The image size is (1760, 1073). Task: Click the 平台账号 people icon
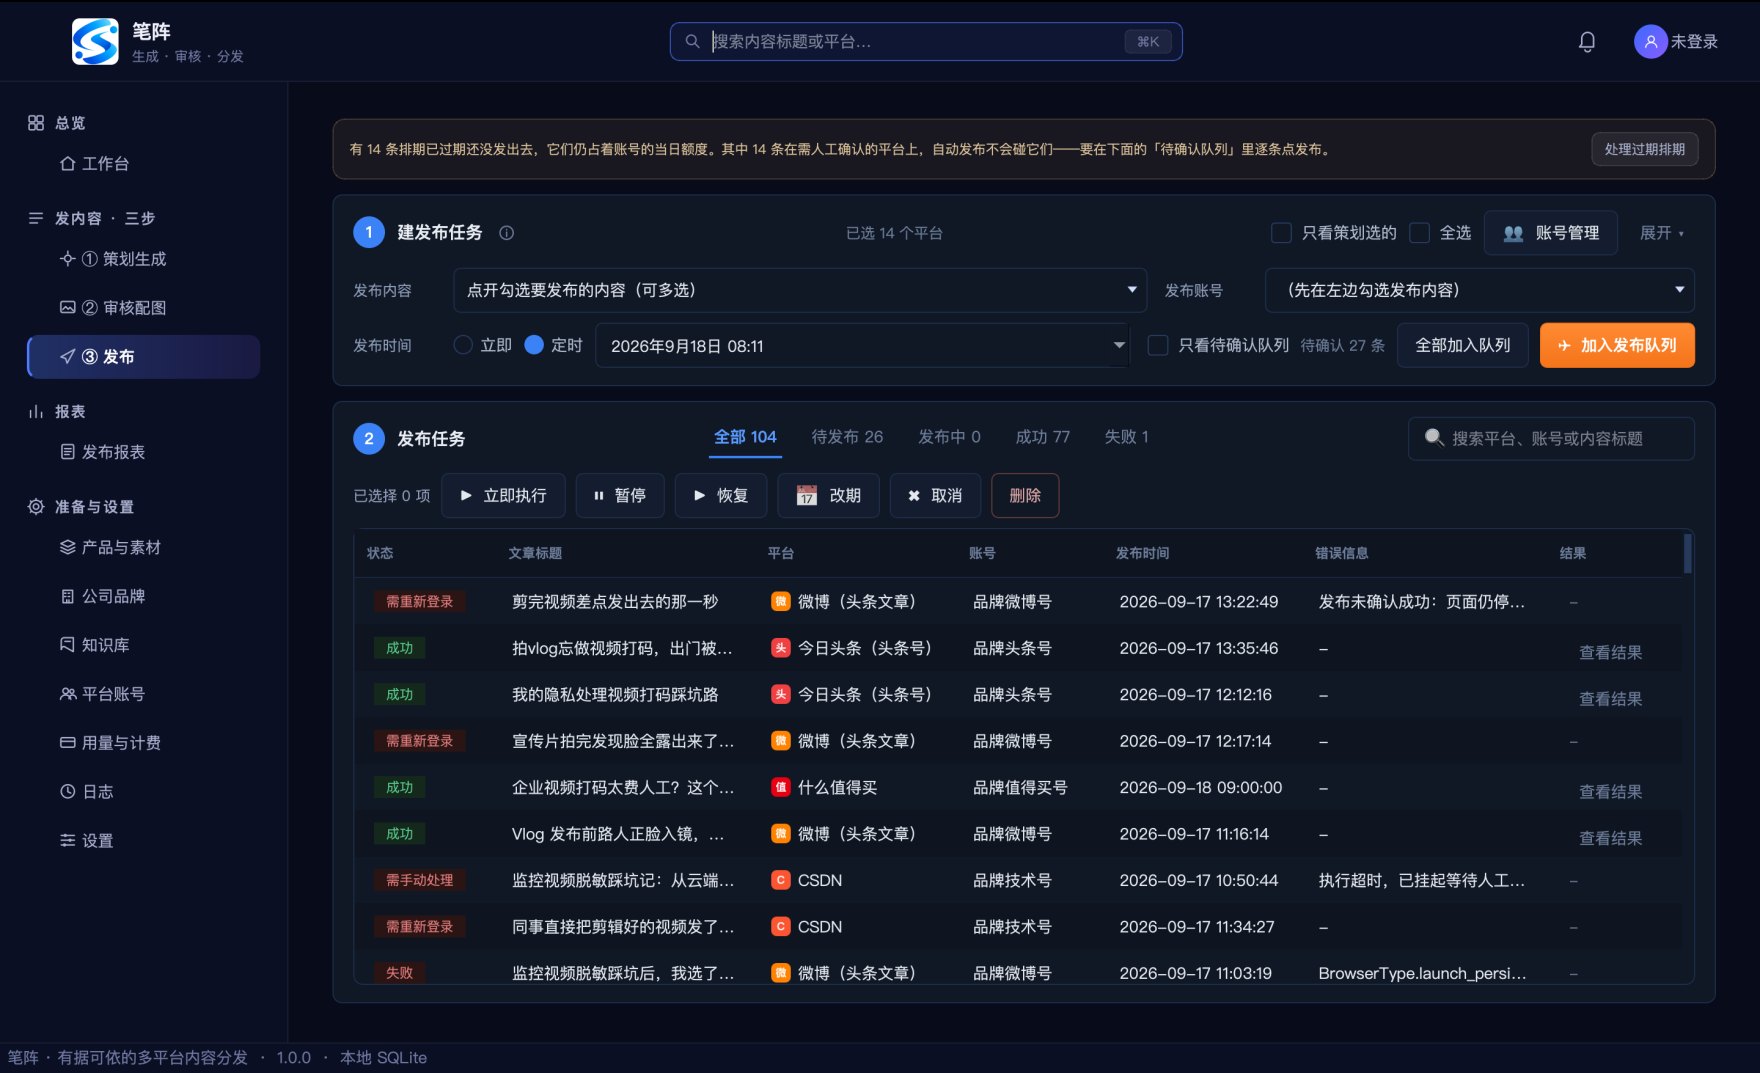pos(67,694)
